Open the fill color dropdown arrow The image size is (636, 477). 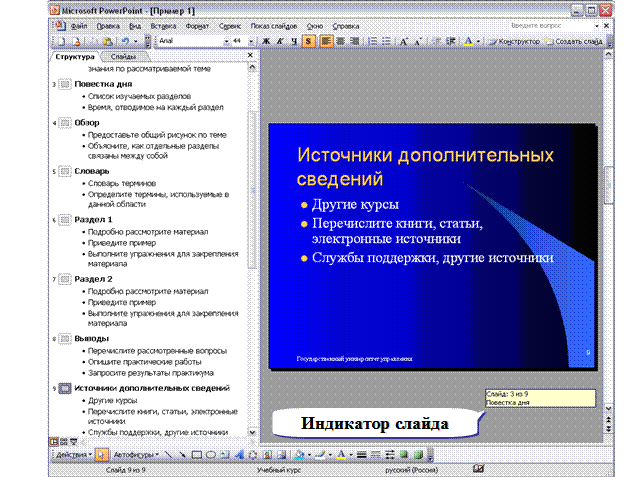tap(309, 455)
